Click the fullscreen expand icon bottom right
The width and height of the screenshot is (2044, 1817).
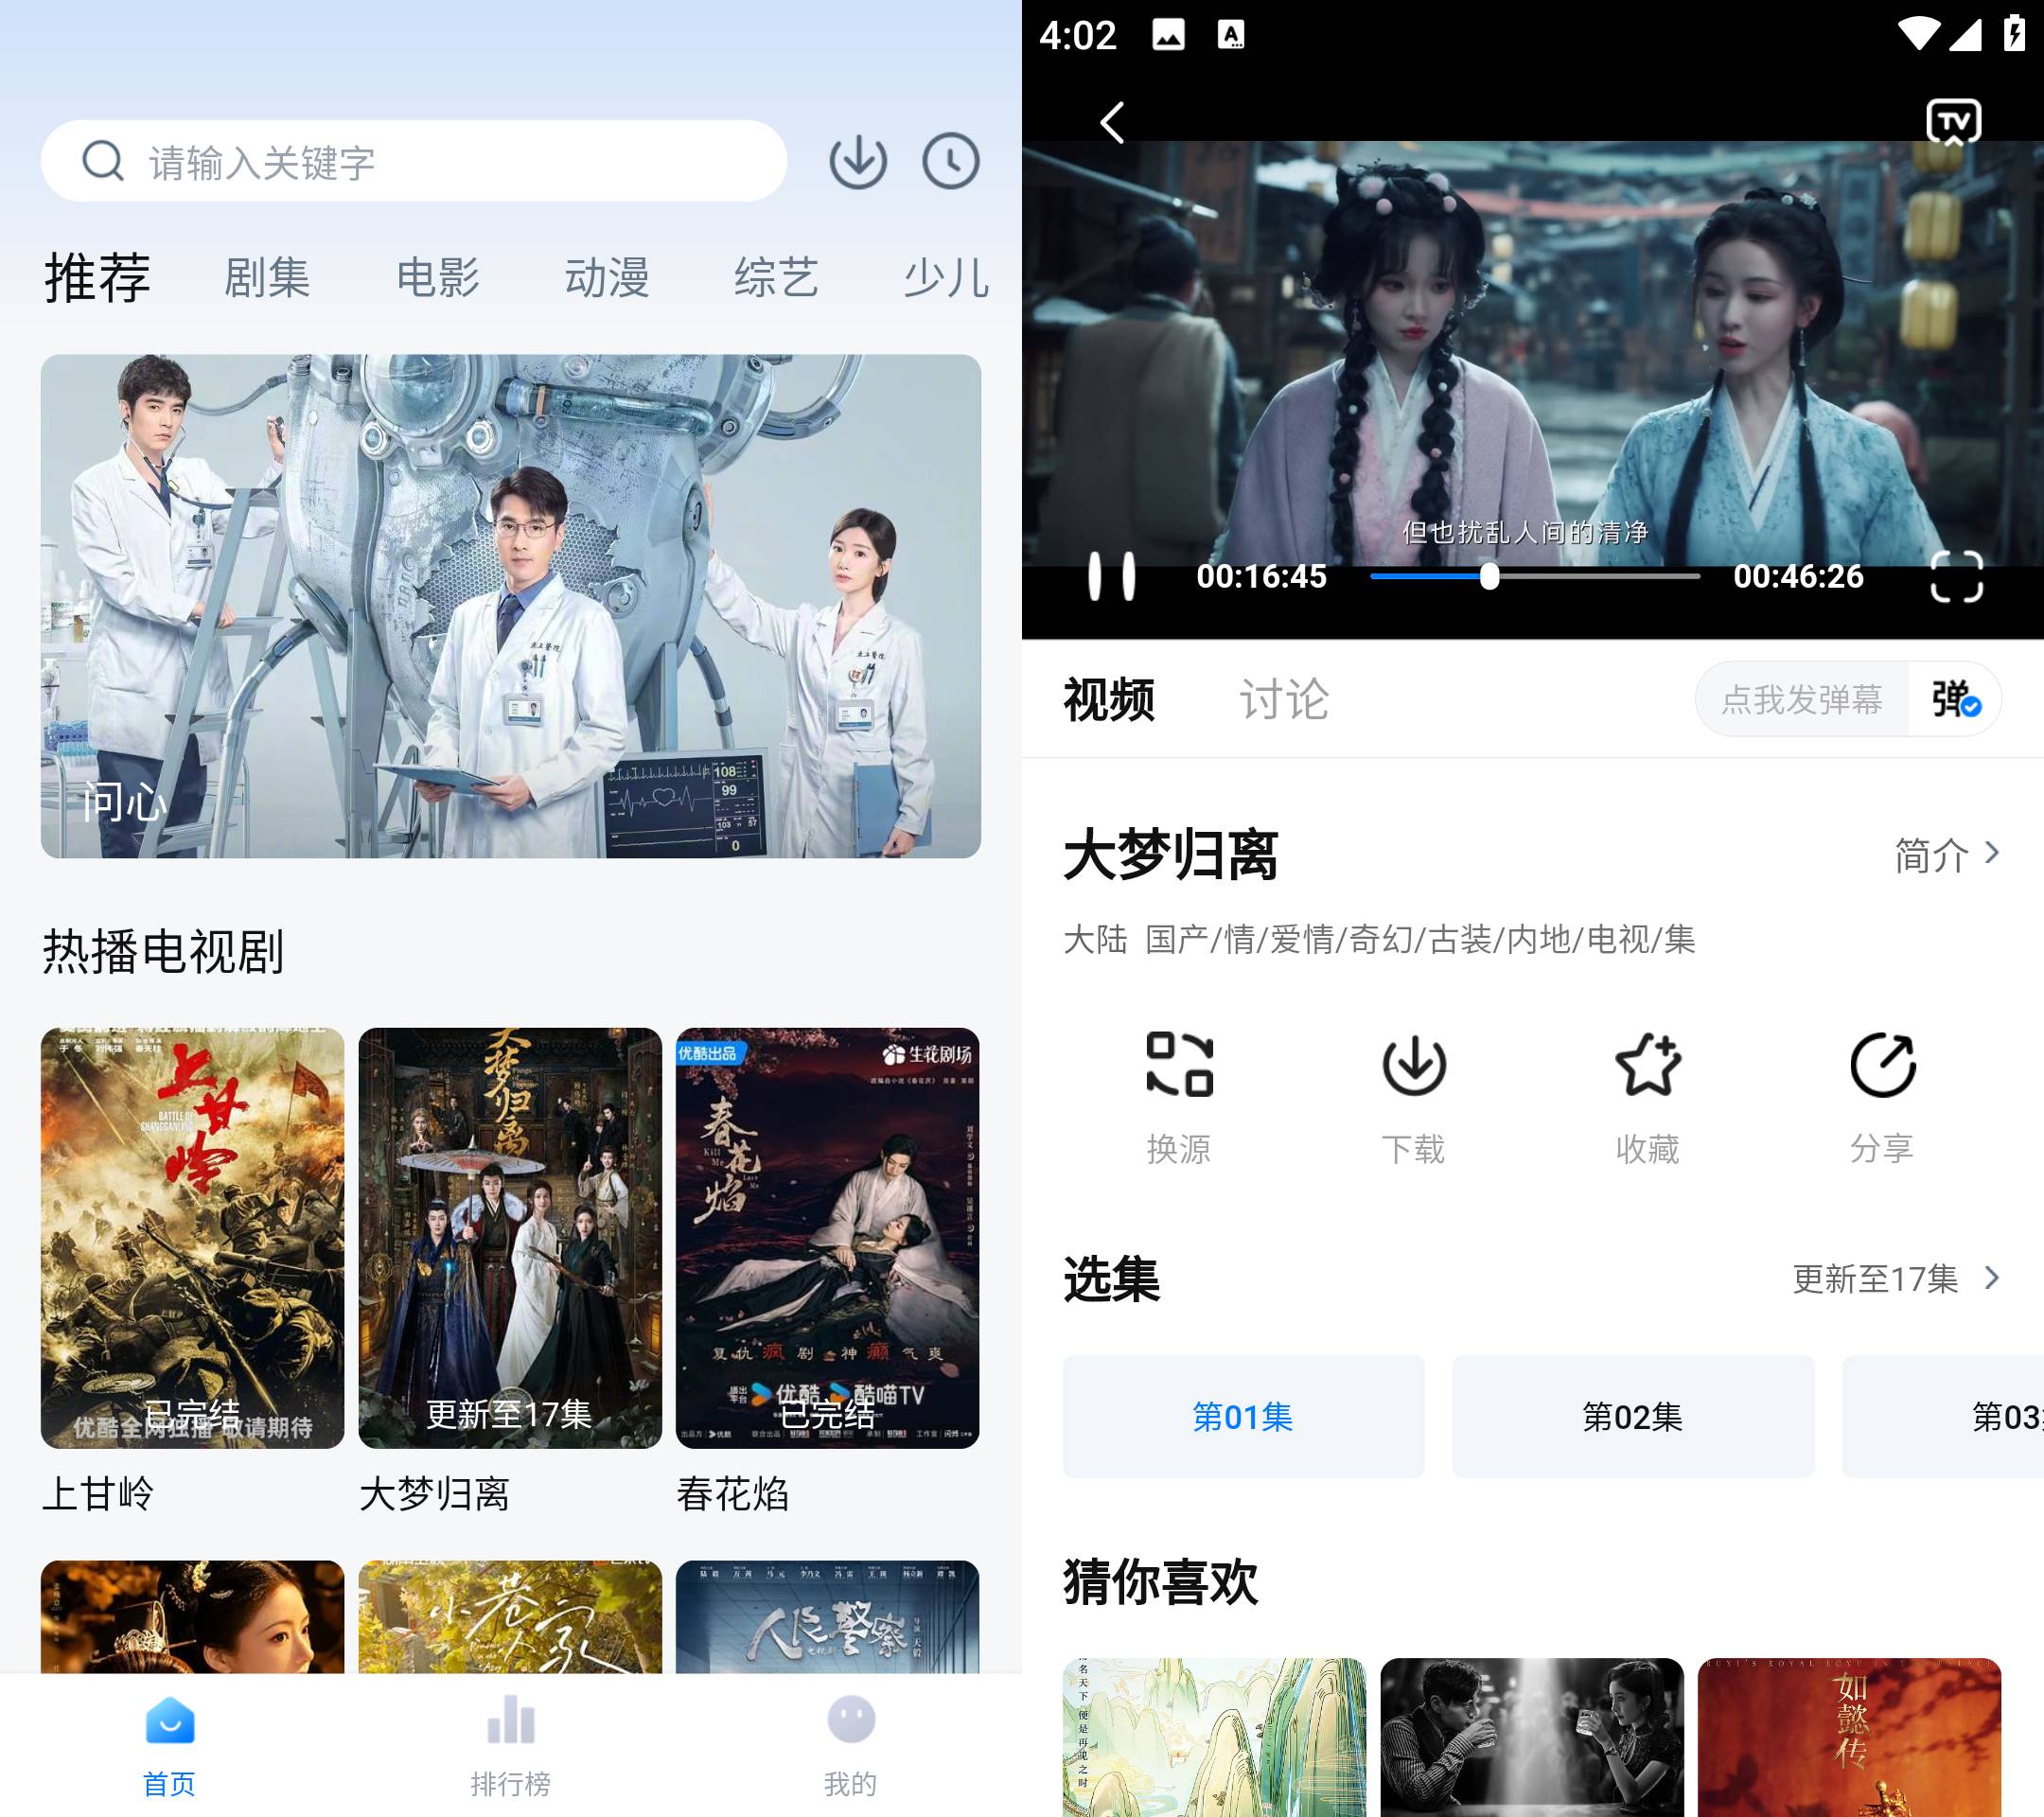click(1956, 577)
